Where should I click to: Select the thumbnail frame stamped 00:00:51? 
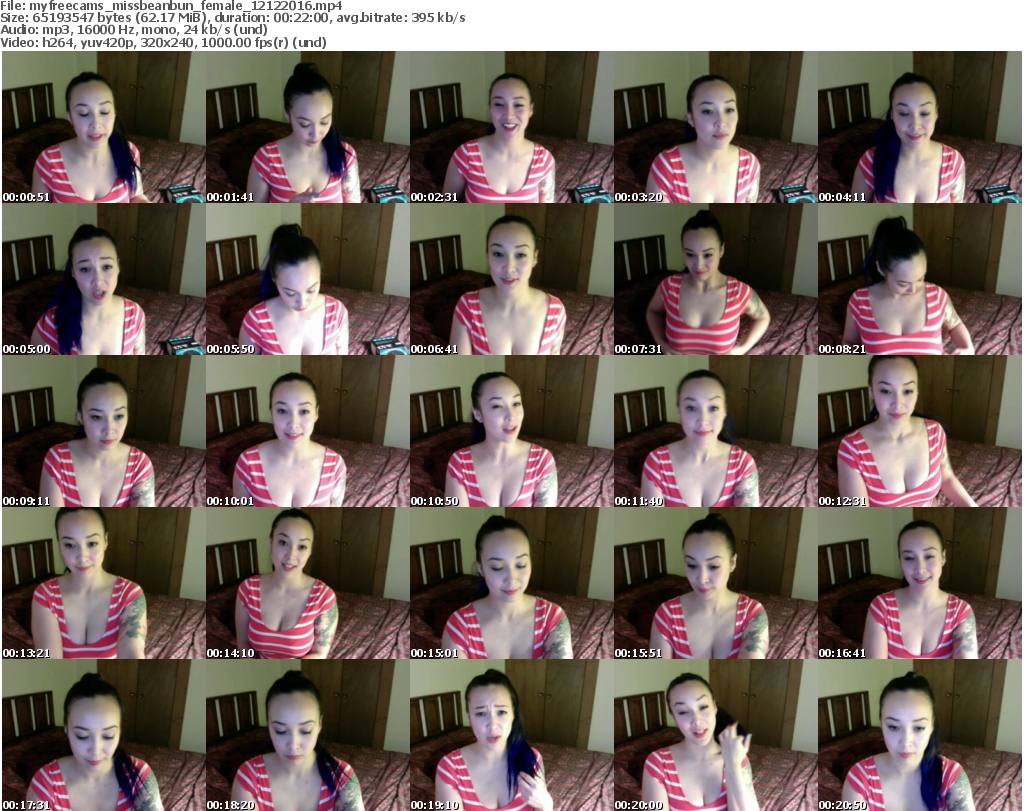pos(104,127)
